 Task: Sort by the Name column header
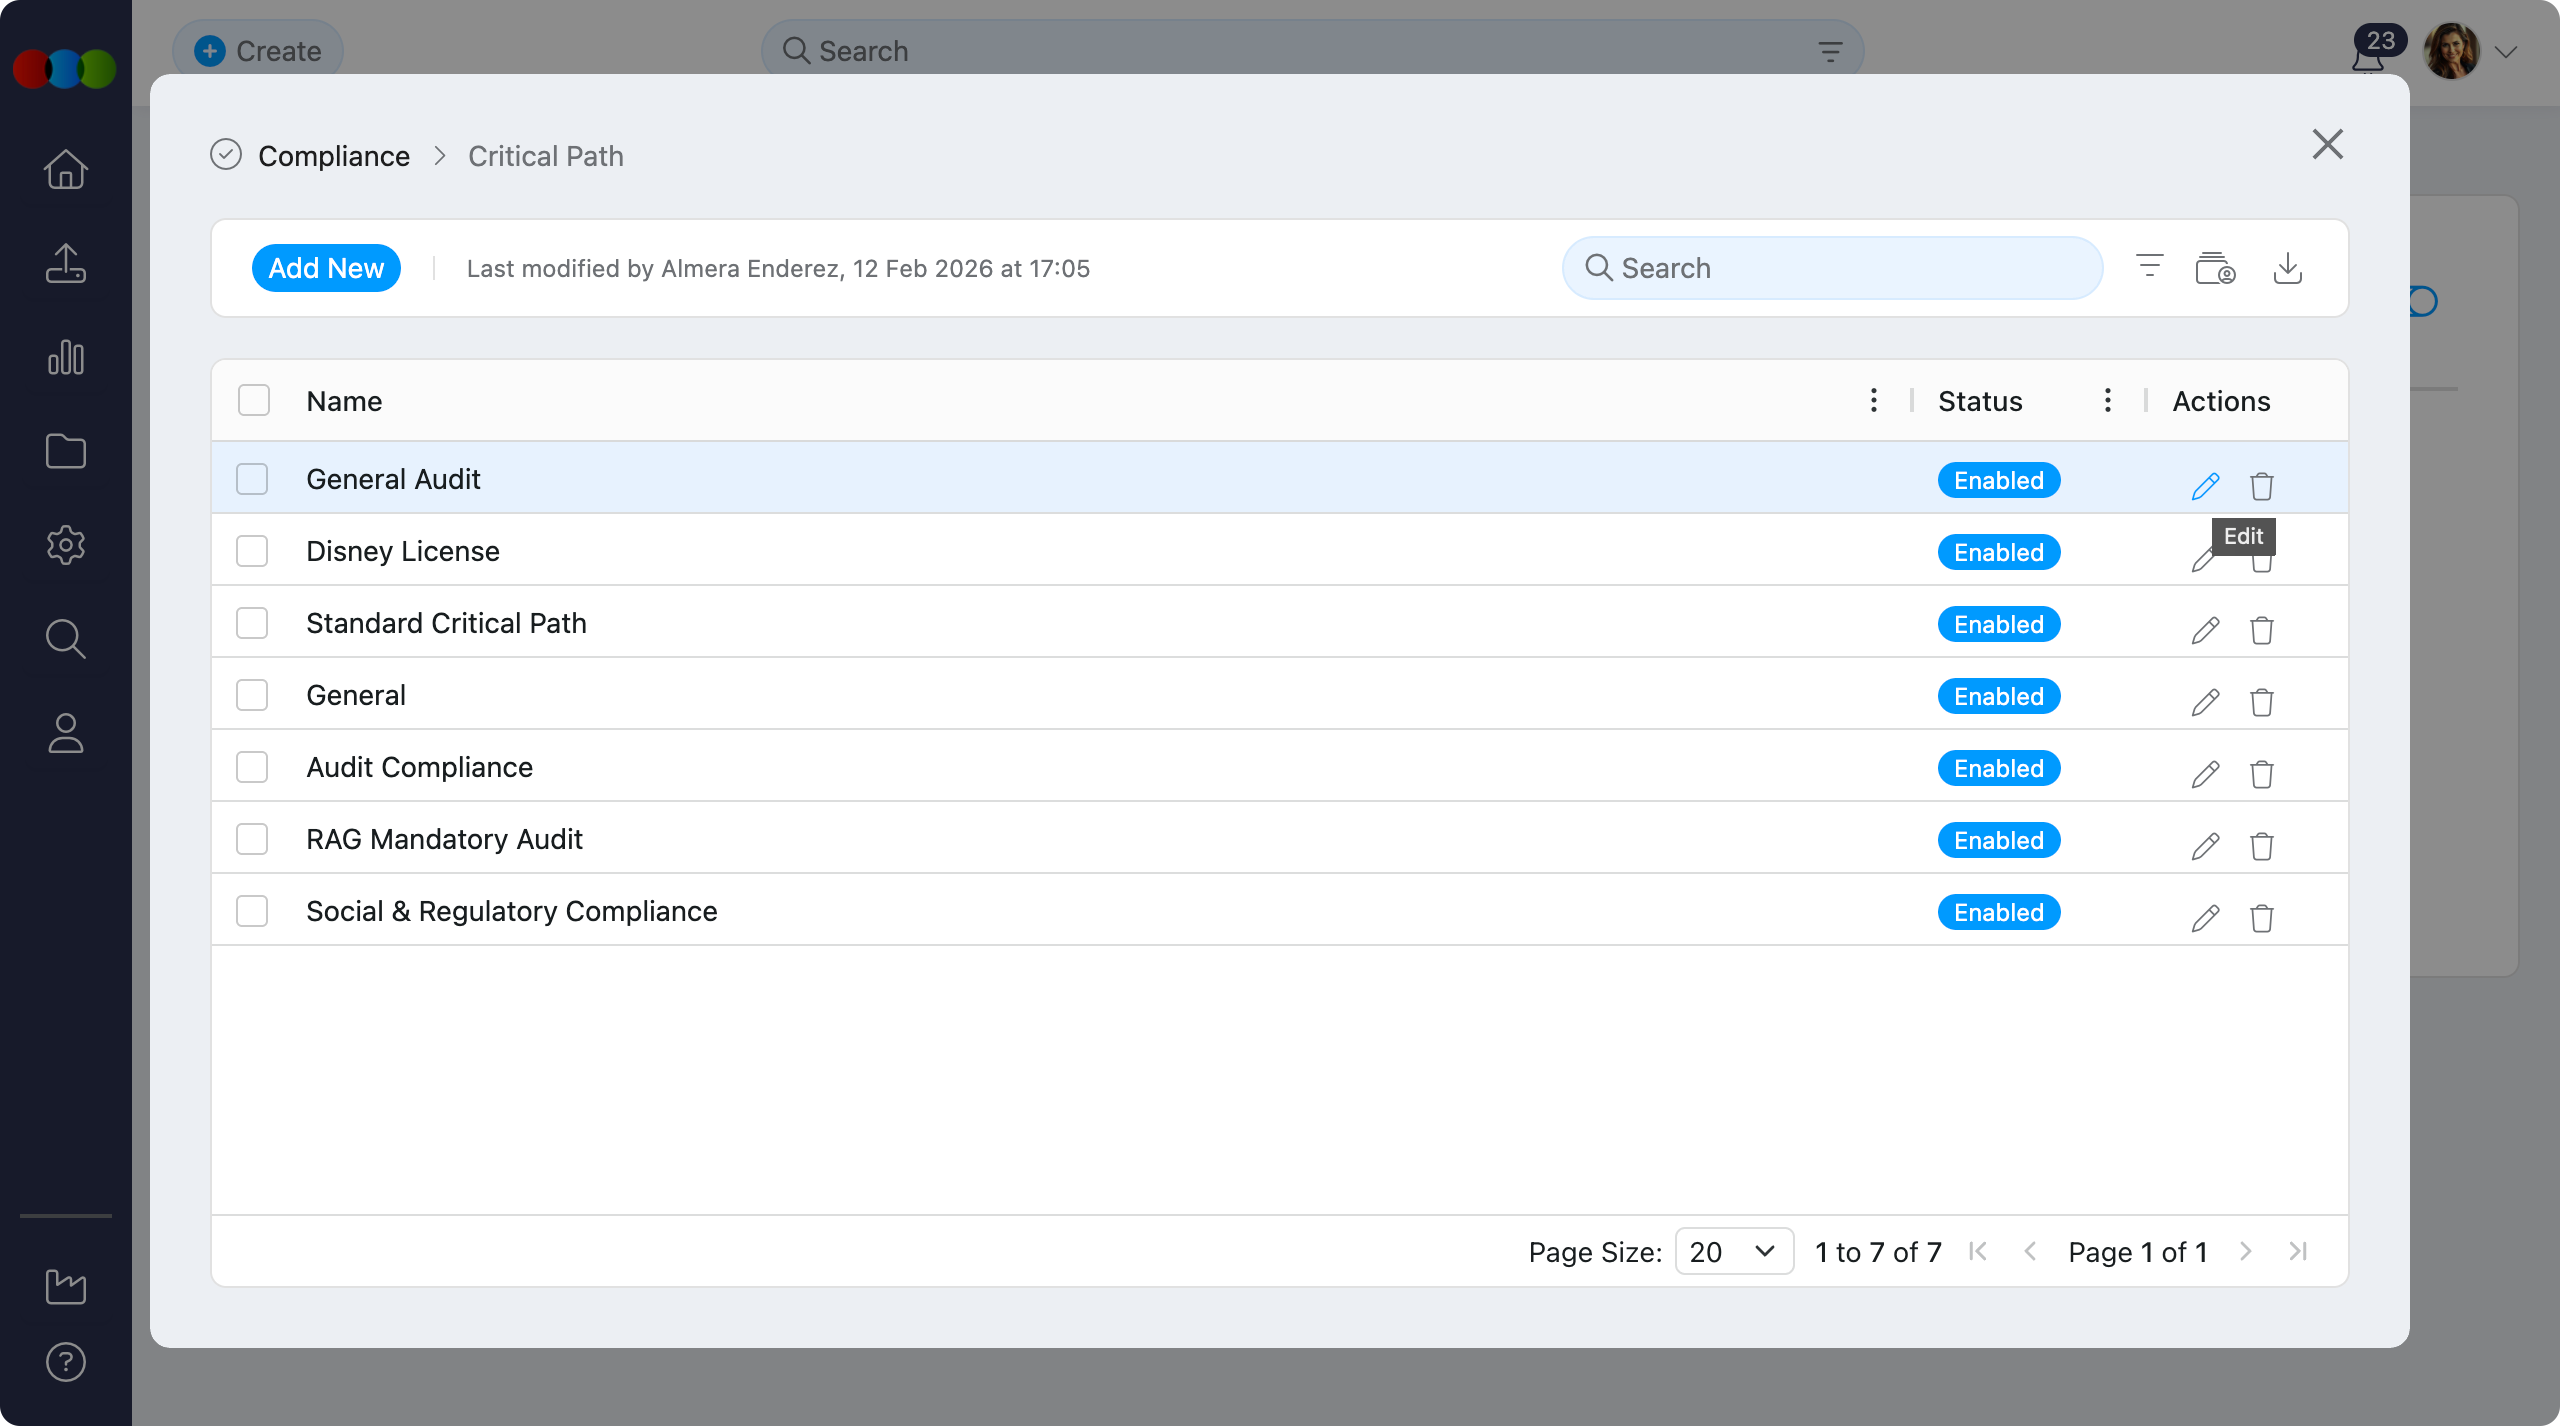coord(344,401)
